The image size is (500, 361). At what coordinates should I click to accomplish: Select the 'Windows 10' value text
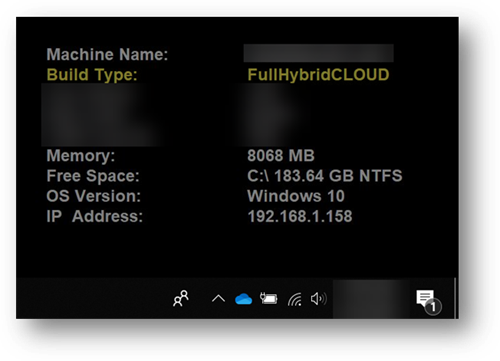point(296,196)
